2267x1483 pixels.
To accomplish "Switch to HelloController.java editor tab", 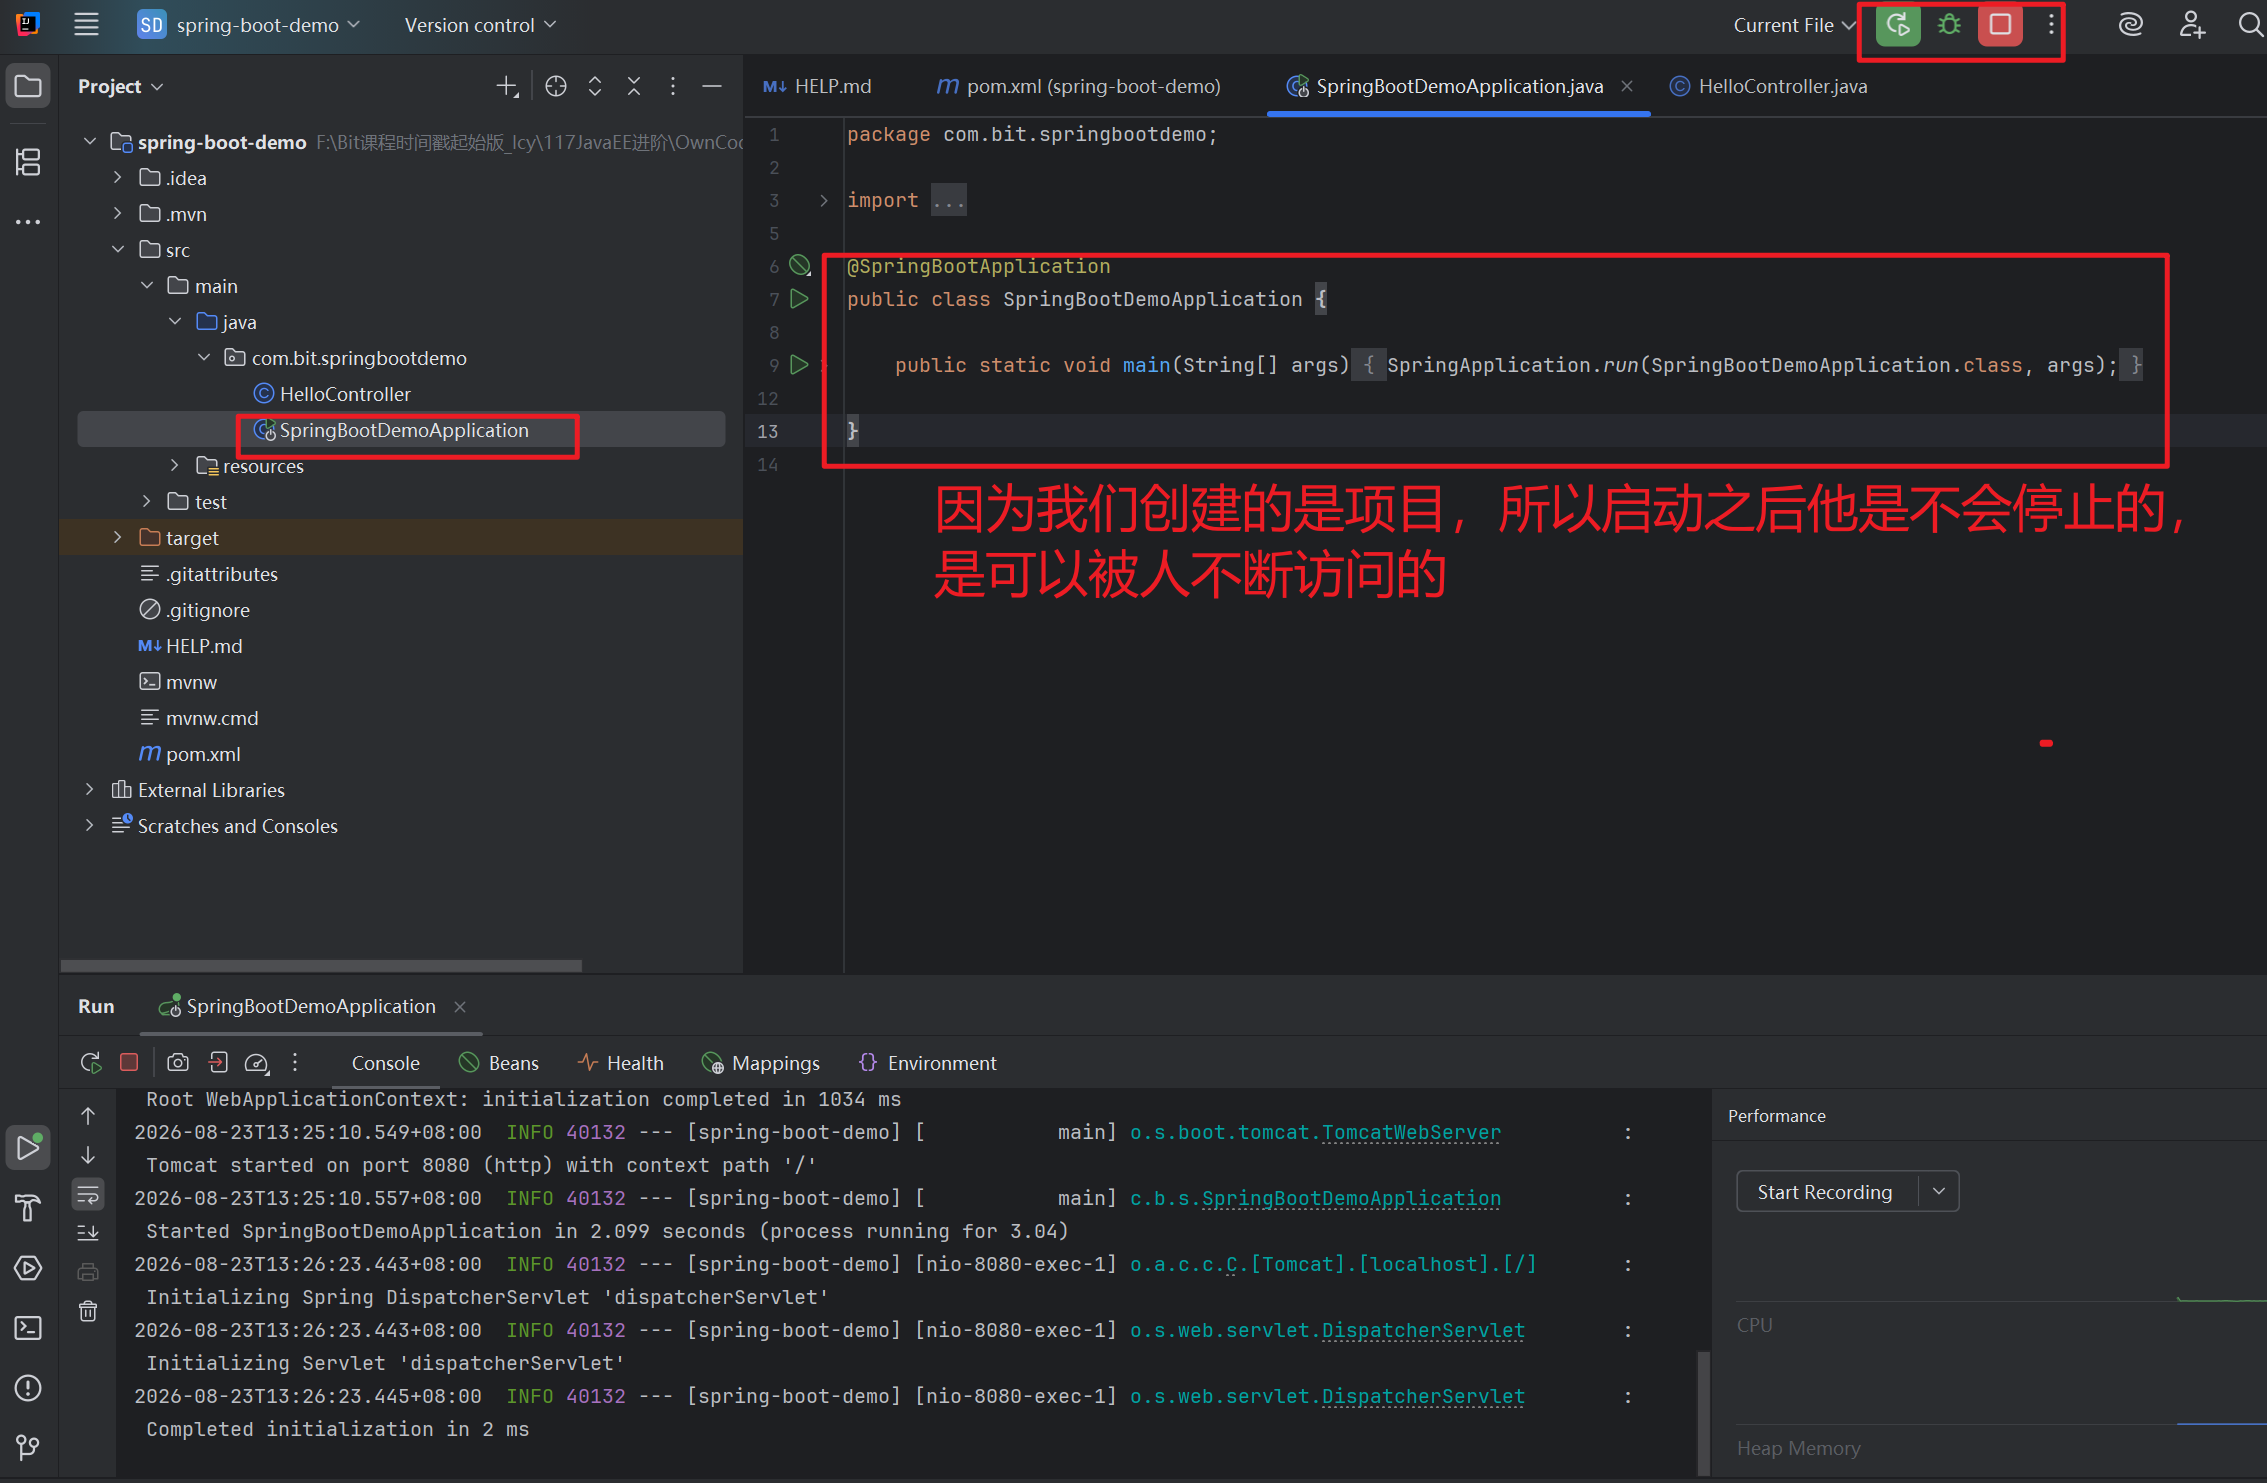I will pyautogui.click(x=1768, y=86).
